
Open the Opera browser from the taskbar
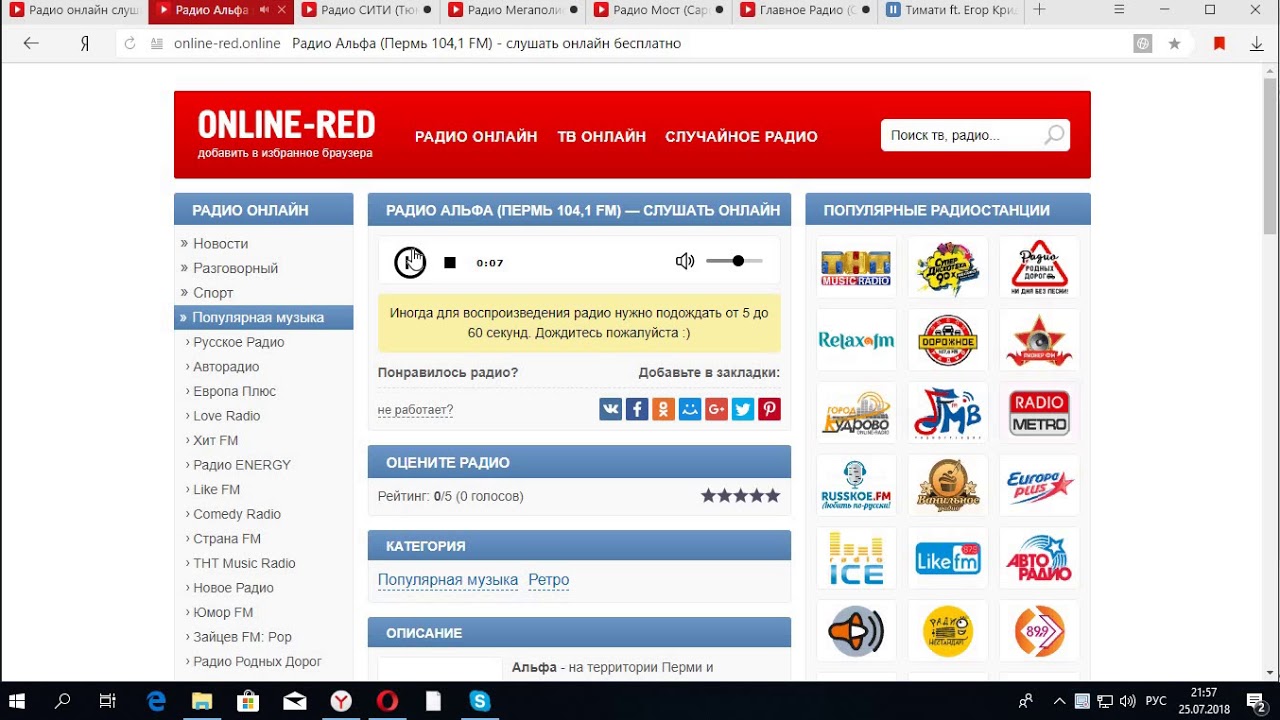coord(387,701)
